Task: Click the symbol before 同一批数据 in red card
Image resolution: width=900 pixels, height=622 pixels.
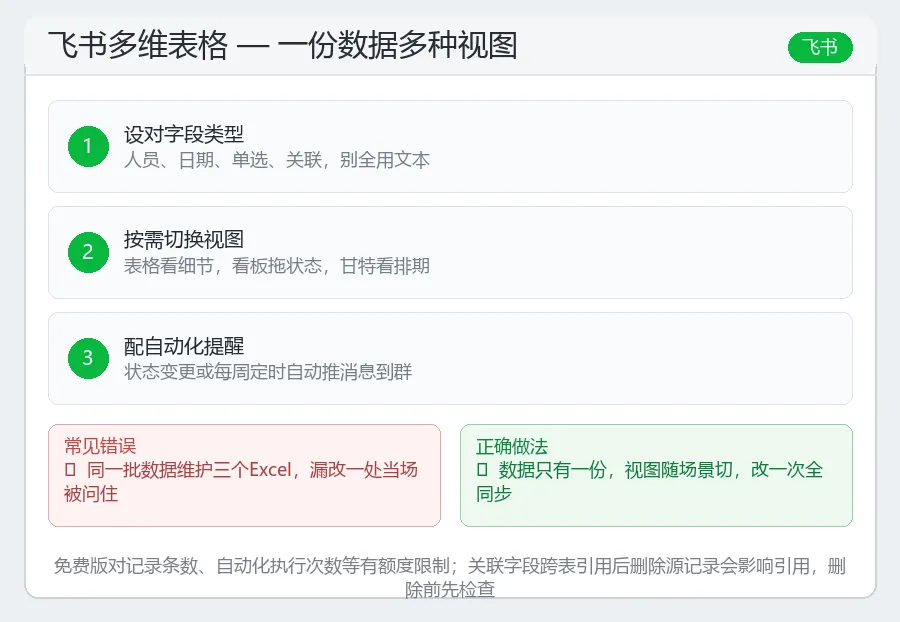Action: click(x=70, y=471)
